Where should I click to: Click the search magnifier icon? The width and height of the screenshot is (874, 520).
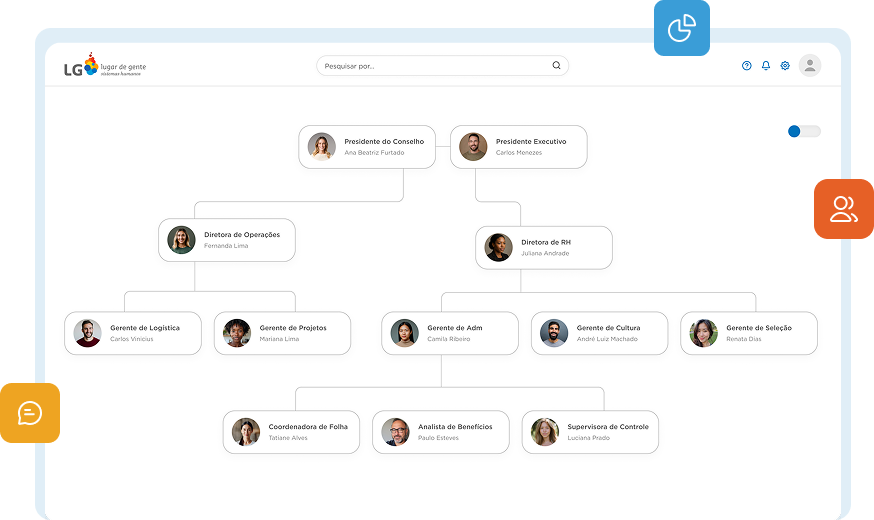[557, 66]
